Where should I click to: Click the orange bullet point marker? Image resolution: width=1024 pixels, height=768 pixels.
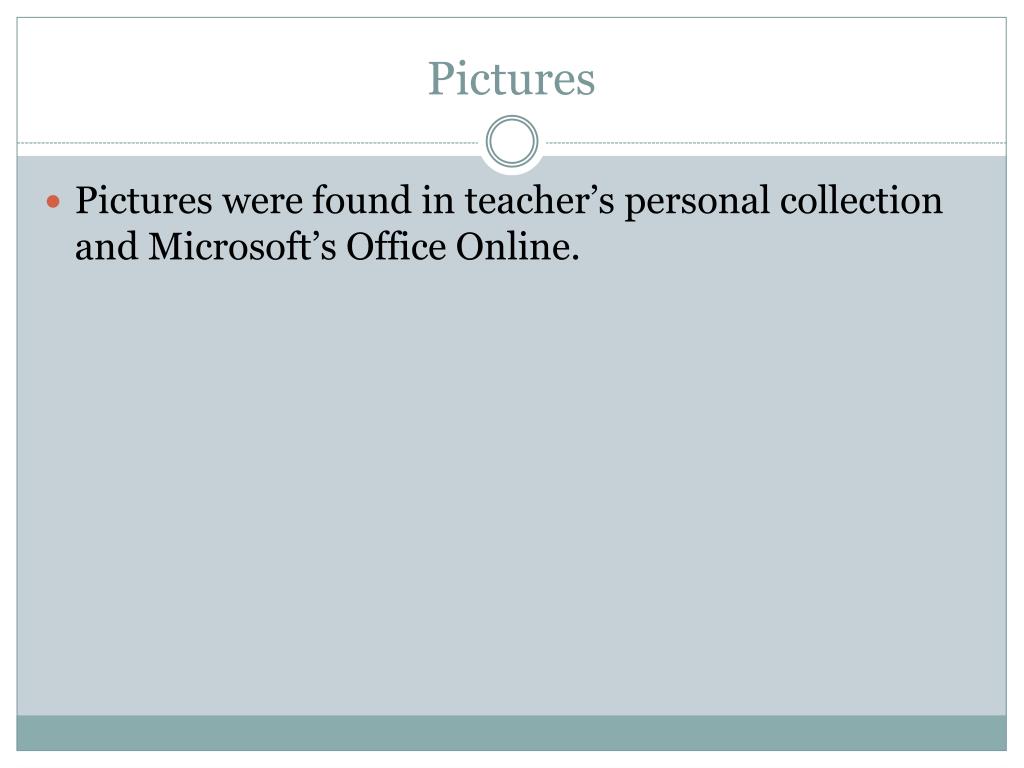click(x=54, y=202)
